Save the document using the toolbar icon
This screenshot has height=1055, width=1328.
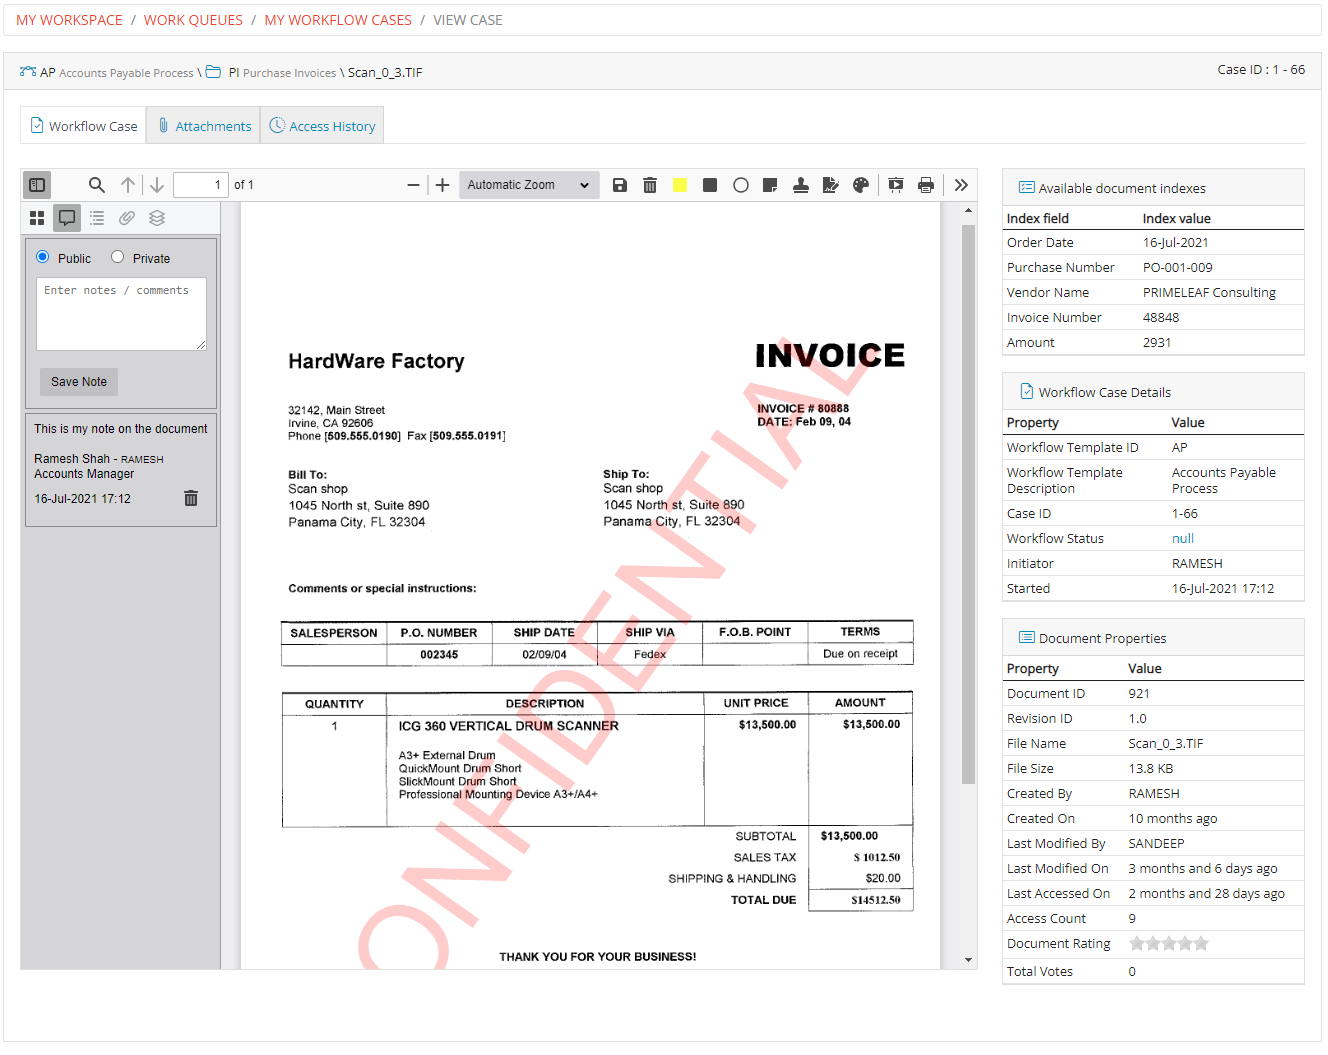pyautogui.click(x=620, y=184)
